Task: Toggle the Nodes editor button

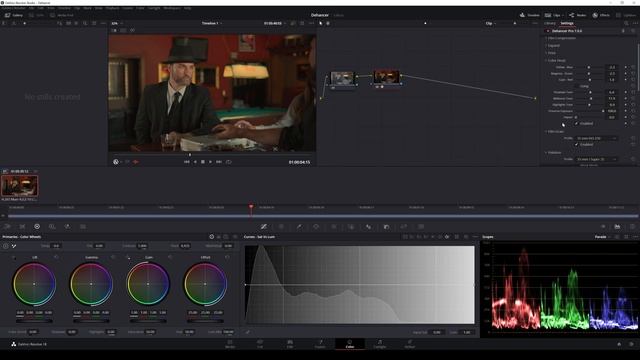Action: coord(578,15)
